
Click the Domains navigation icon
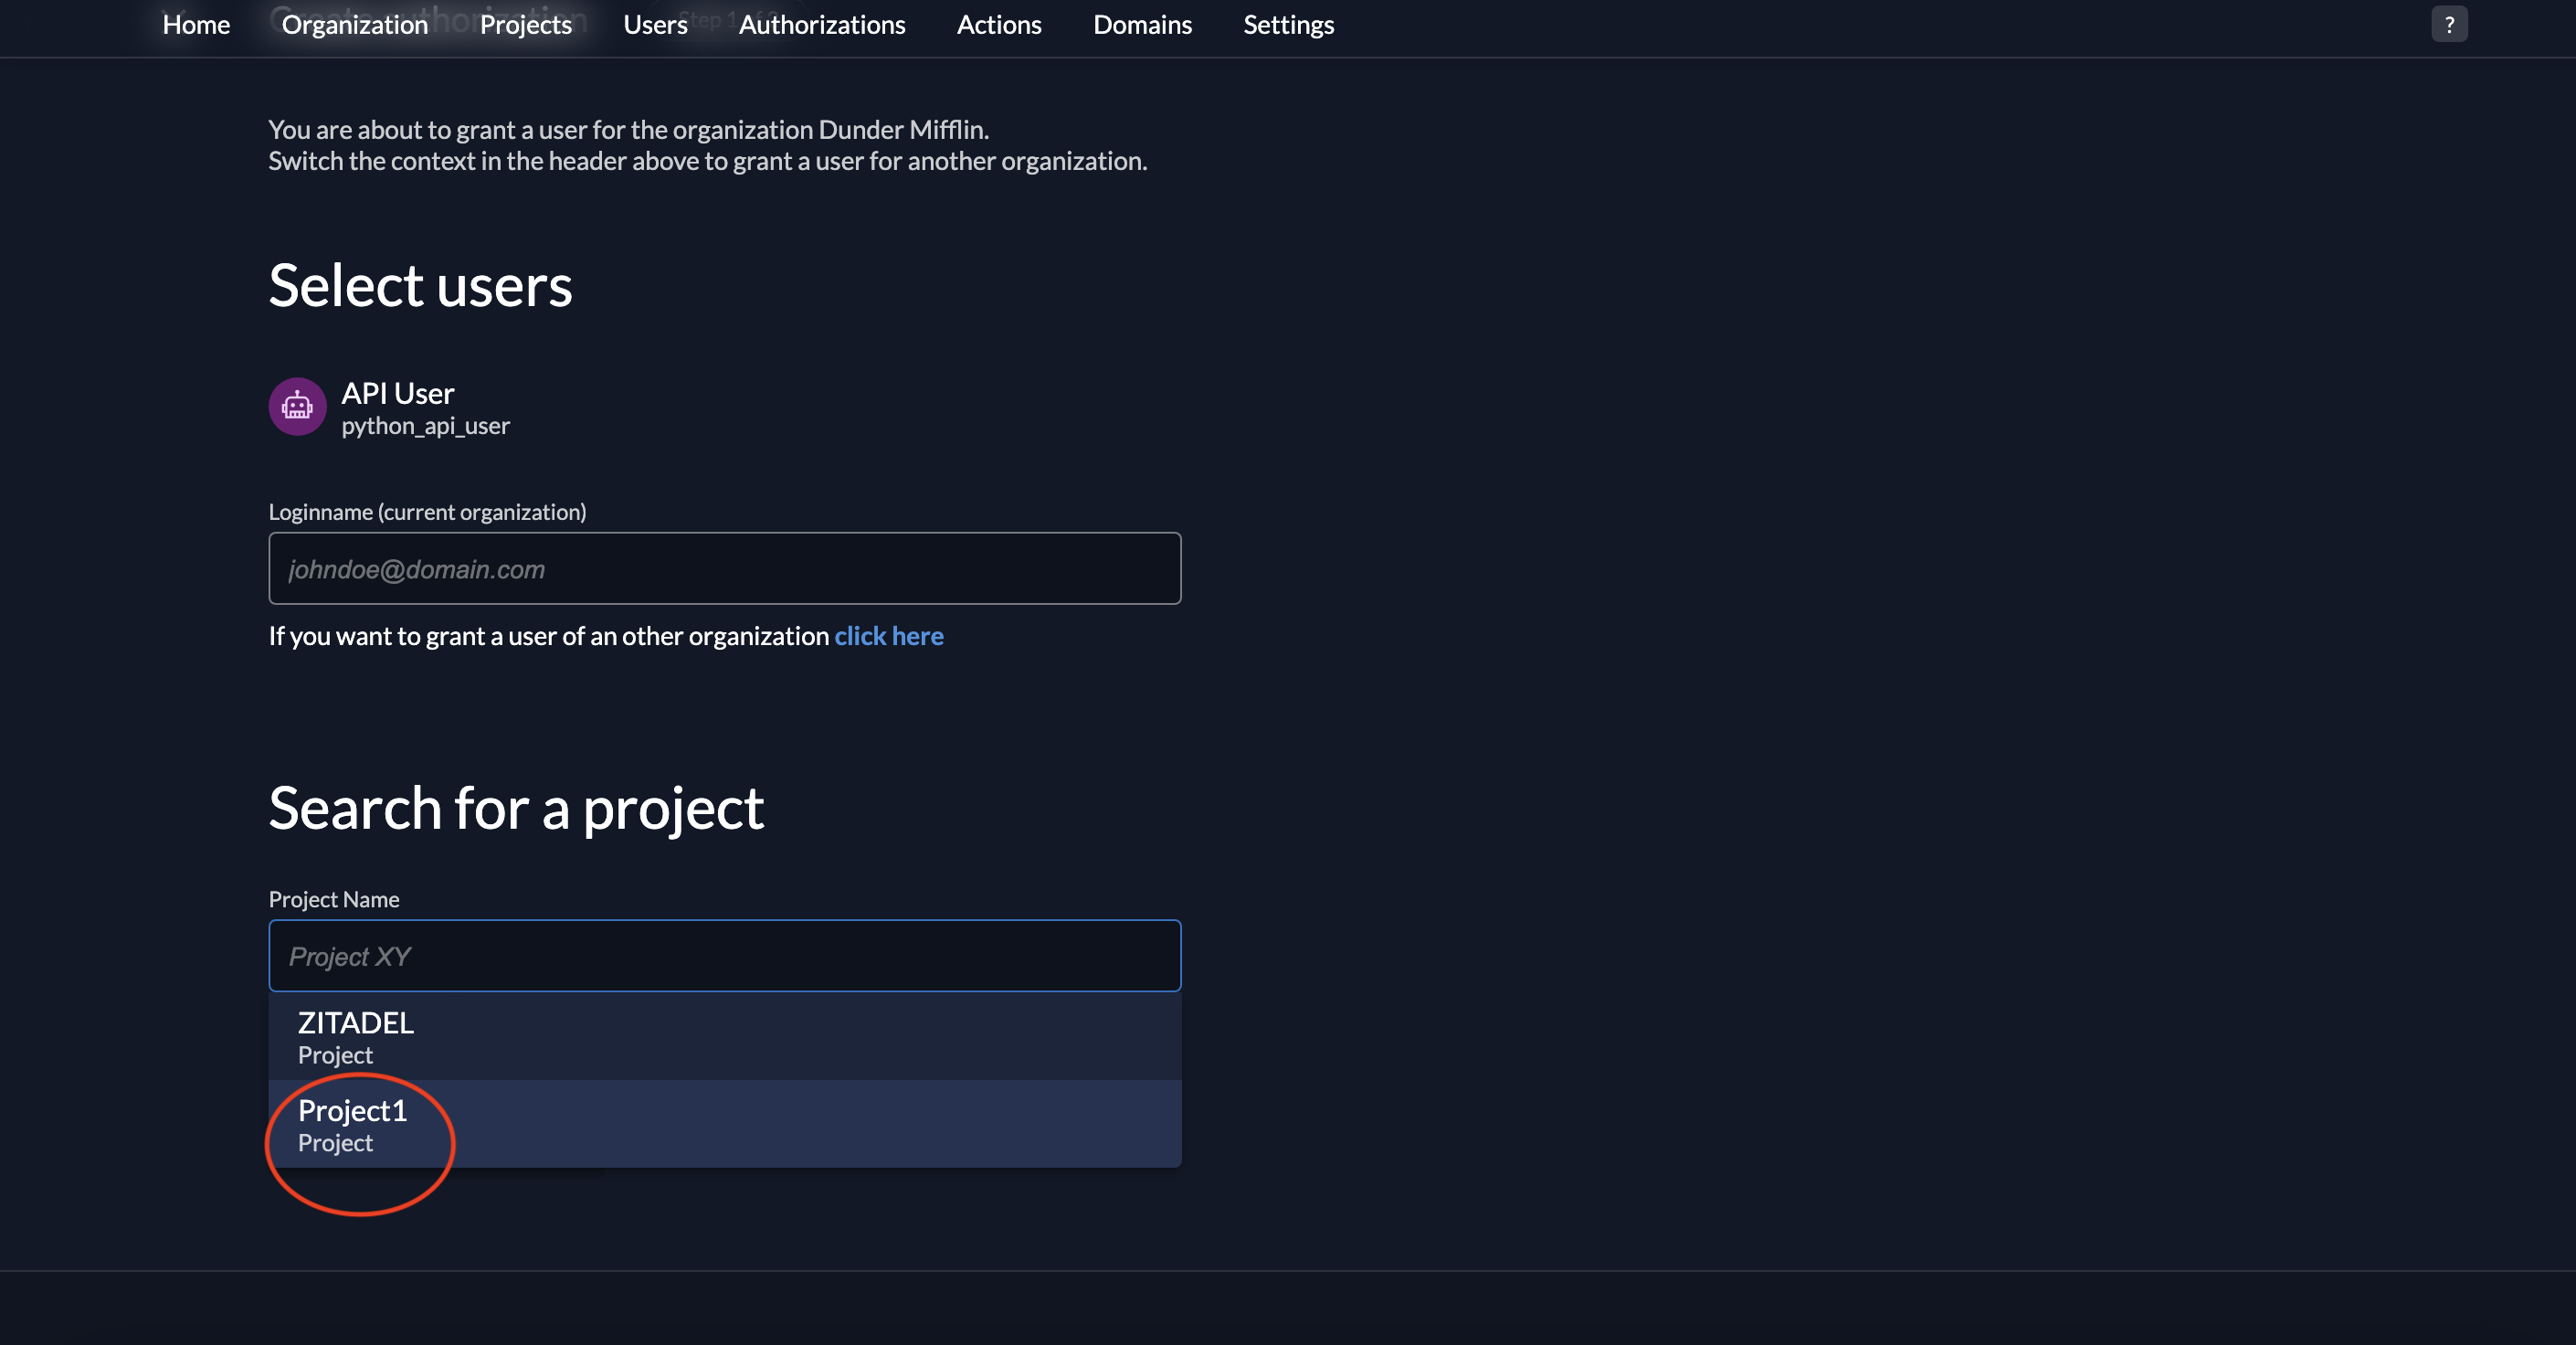[1140, 24]
